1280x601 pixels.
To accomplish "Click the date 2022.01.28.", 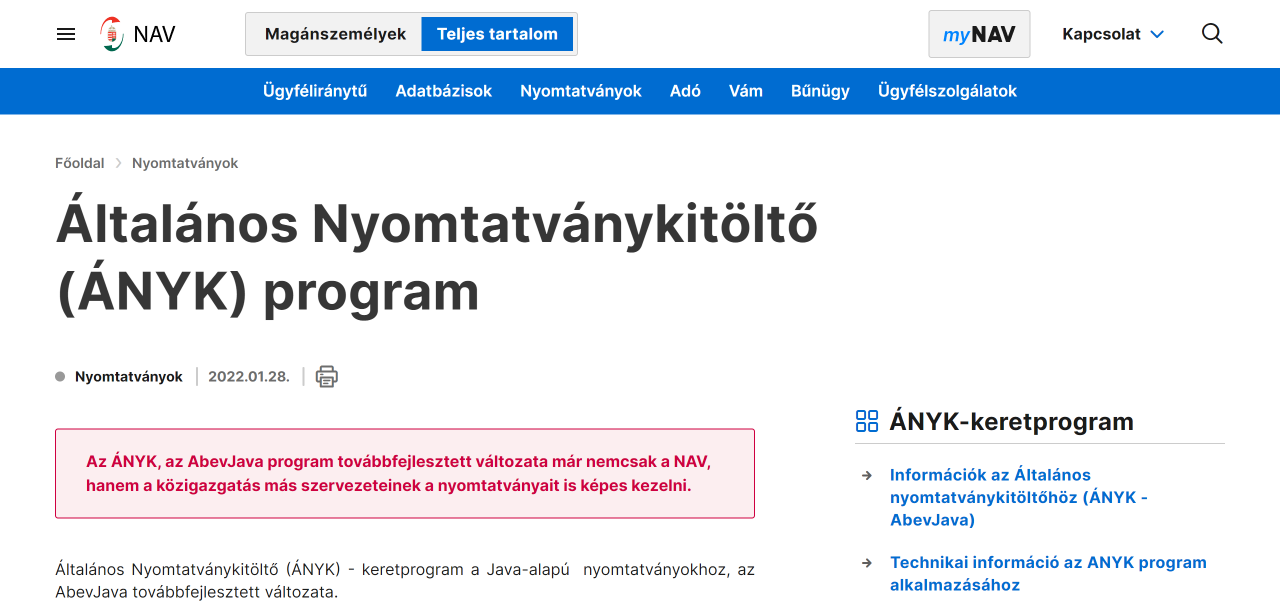I will 249,377.
